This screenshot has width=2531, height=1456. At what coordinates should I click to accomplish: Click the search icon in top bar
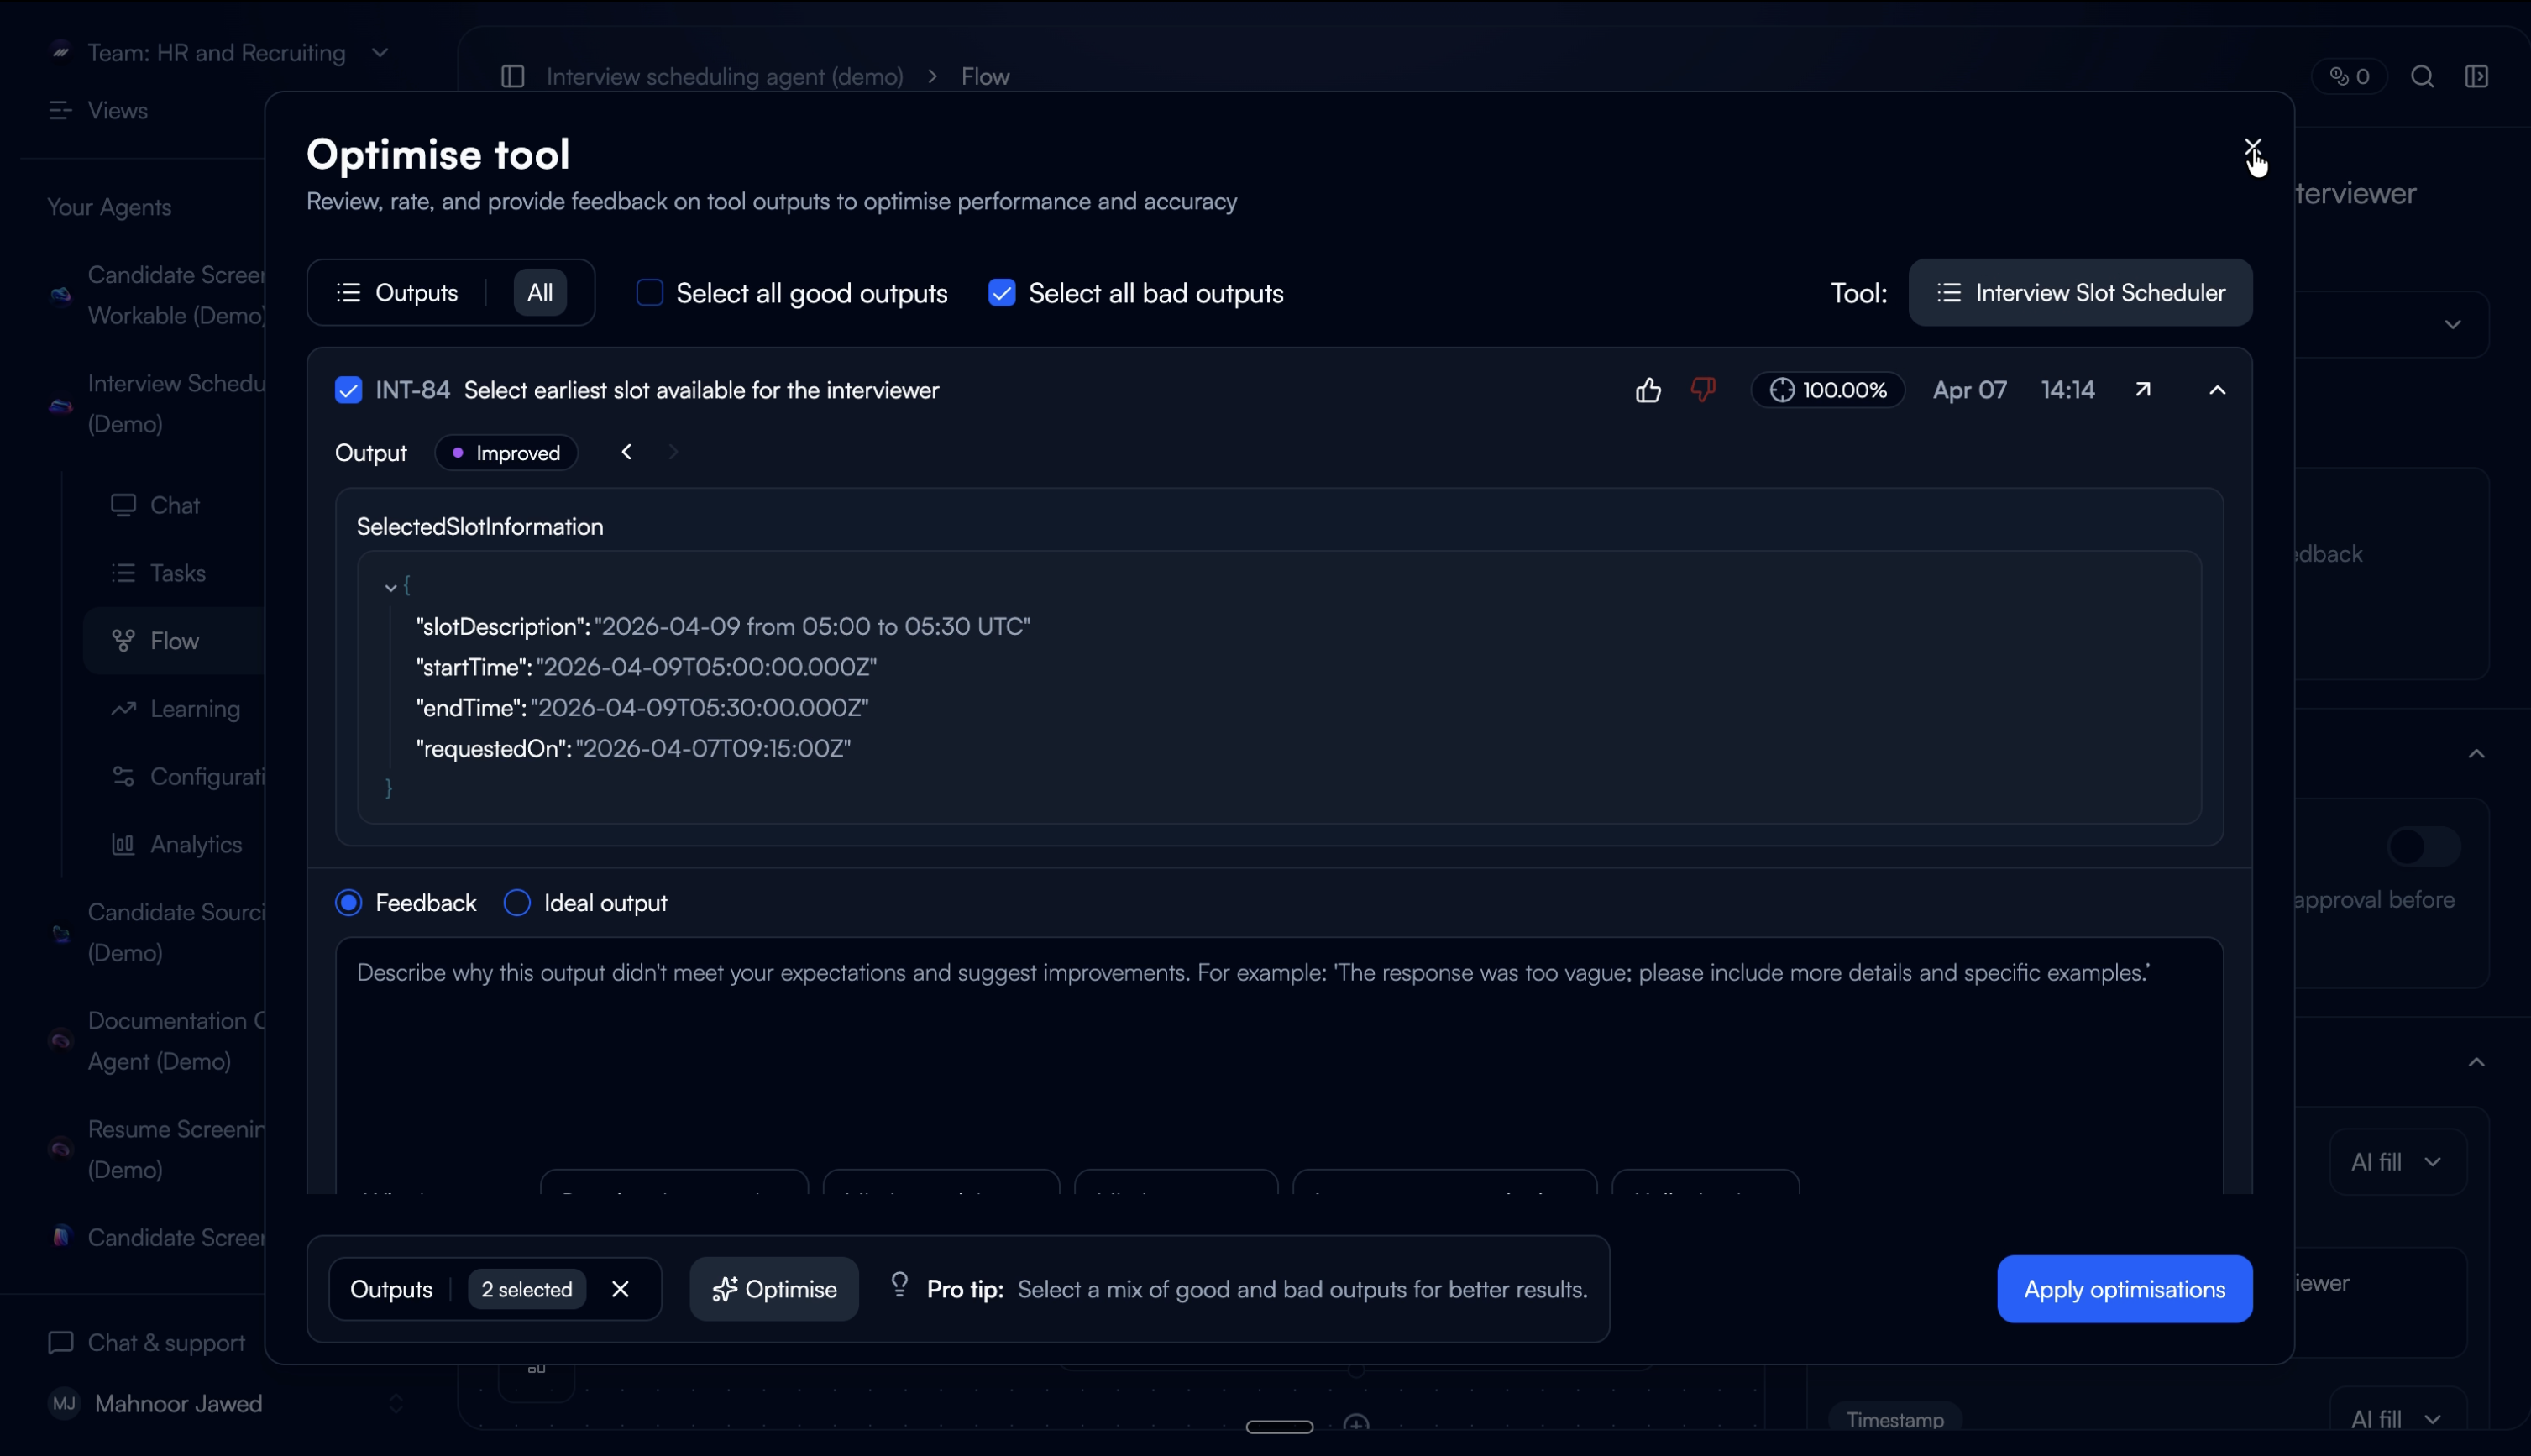tap(2422, 77)
